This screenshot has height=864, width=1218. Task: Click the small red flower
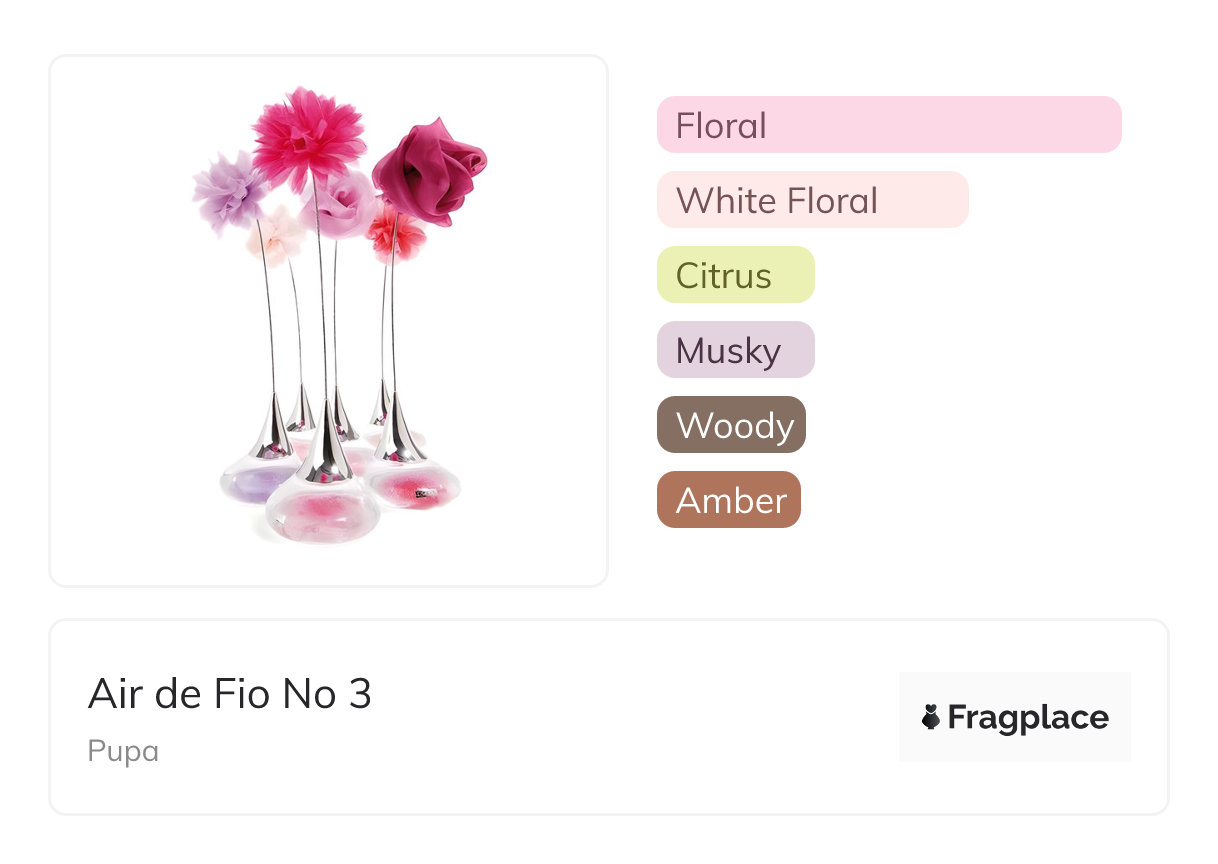394,235
